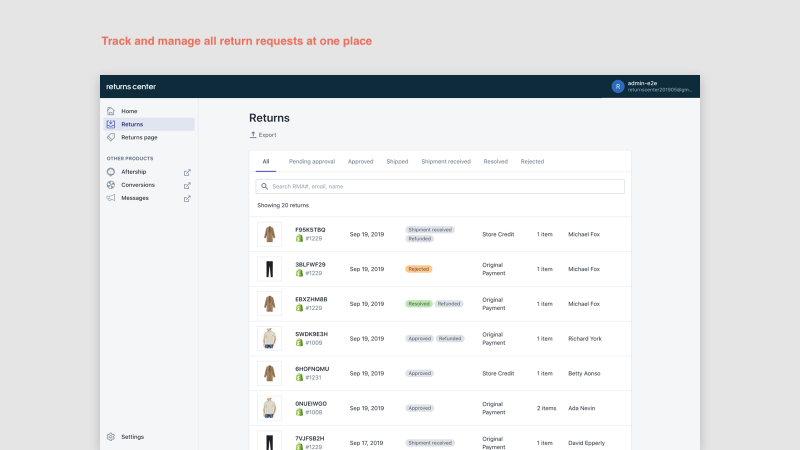This screenshot has width=800, height=450.
Task: Open Returns in the sidebar
Action: (149, 124)
